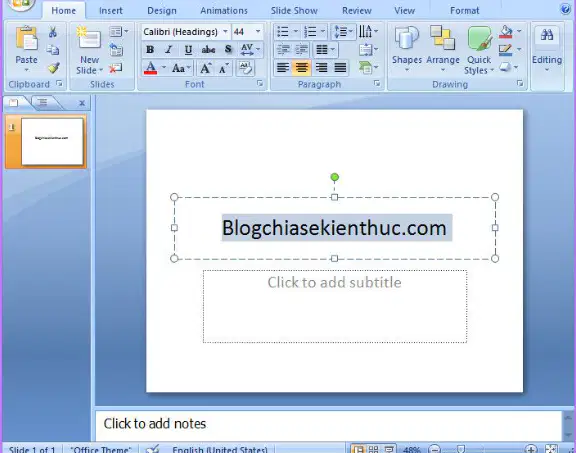Toggle Underline formatting
Screen dimensions: 576x453
pos(188,49)
